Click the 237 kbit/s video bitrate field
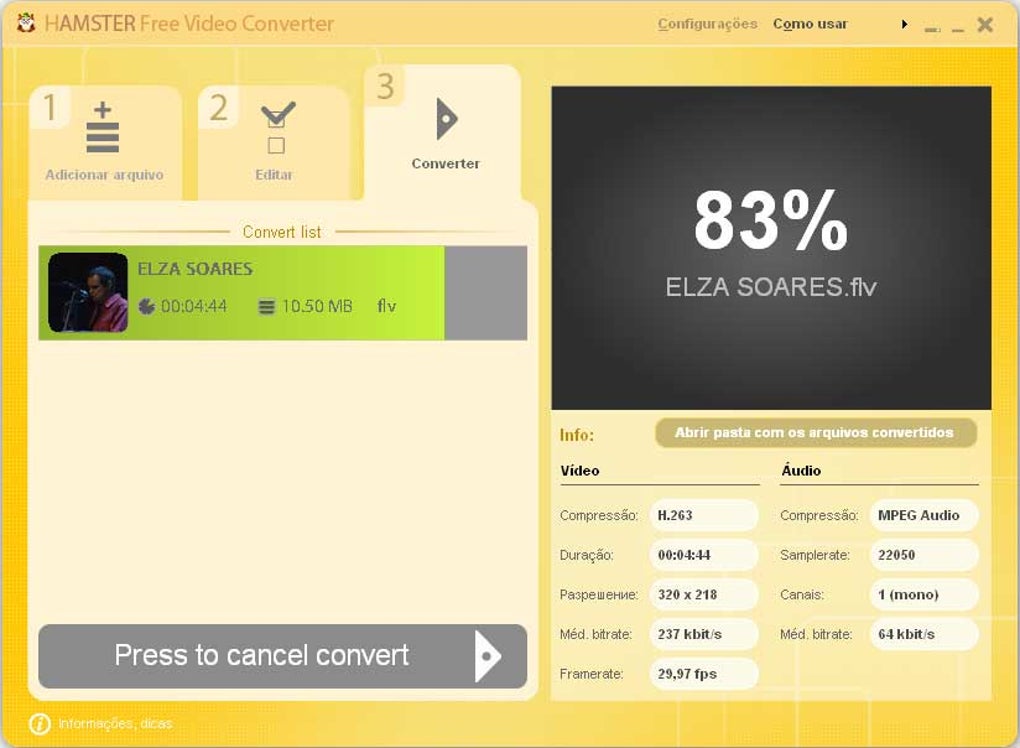The image size is (1020, 748). pyautogui.click(x=703, y=634)
